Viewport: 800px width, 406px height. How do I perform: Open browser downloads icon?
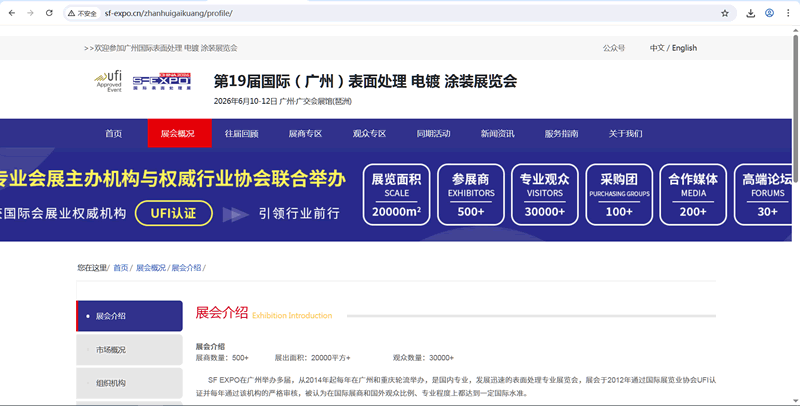coord(750,13)
